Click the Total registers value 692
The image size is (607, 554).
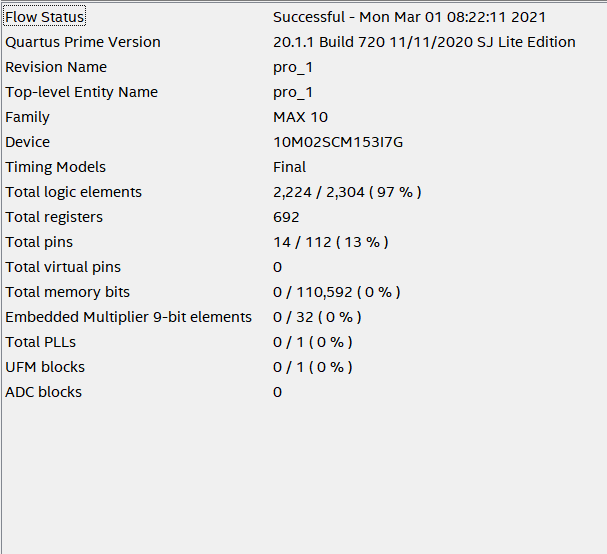click(287, 217)
